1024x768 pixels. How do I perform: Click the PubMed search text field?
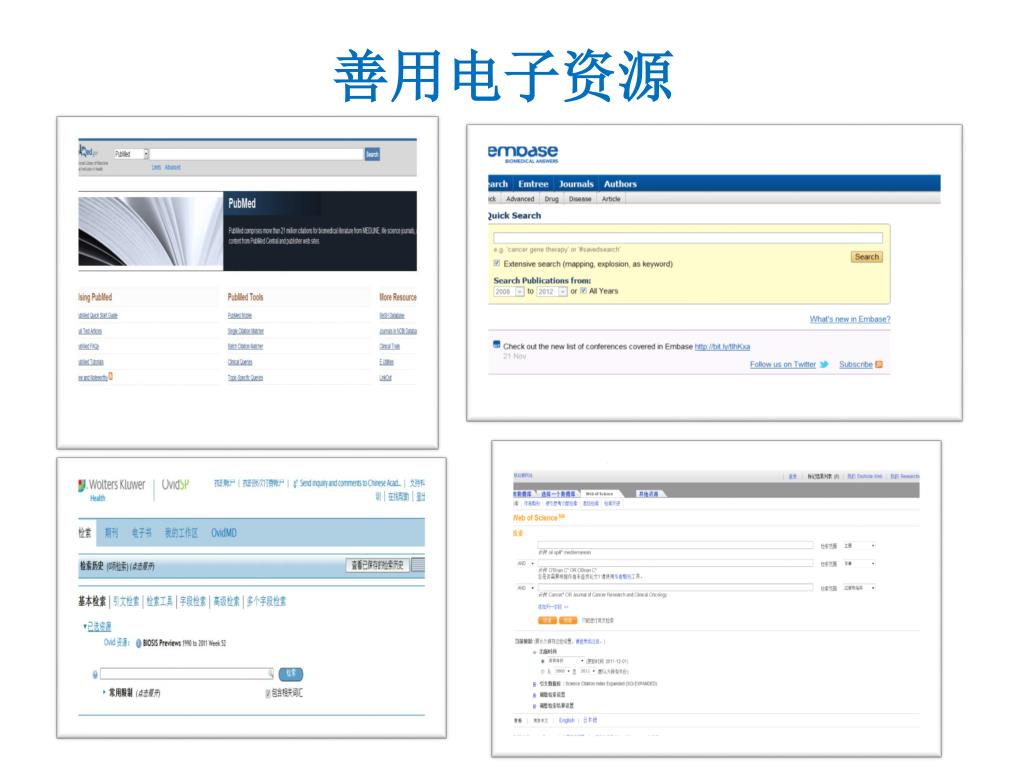(x=257, y=154)
